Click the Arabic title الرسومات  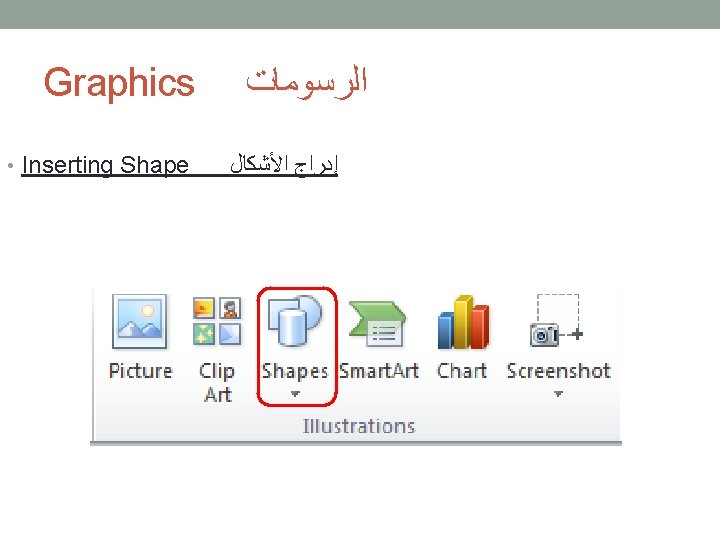click(307, 81)
